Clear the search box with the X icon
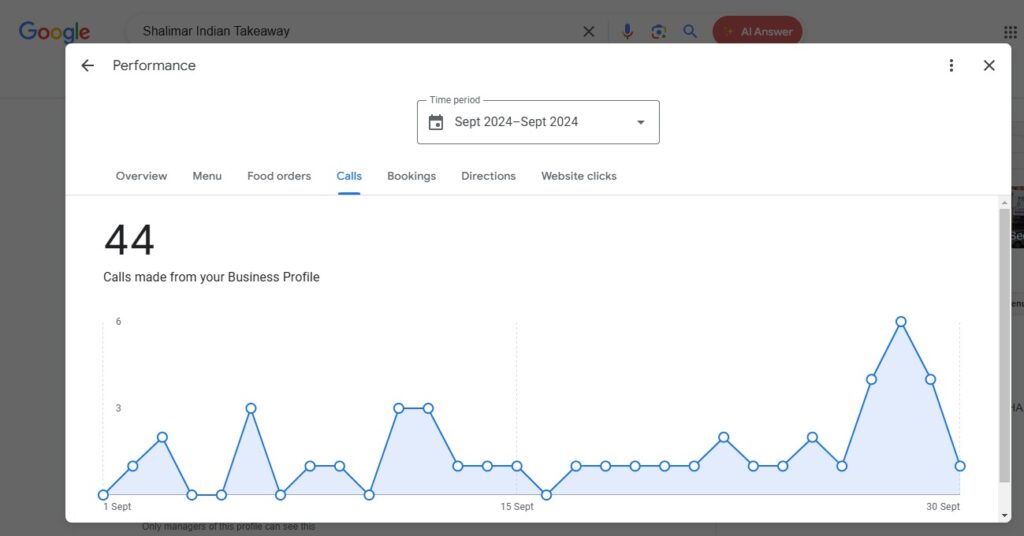 click(589, 32)
